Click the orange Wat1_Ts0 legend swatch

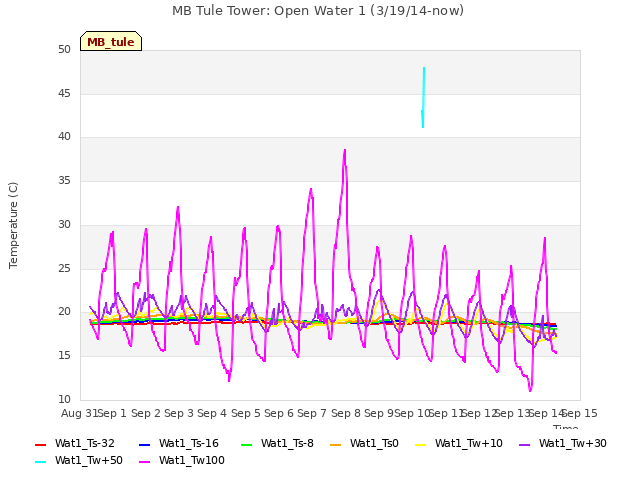pos(336,445)
